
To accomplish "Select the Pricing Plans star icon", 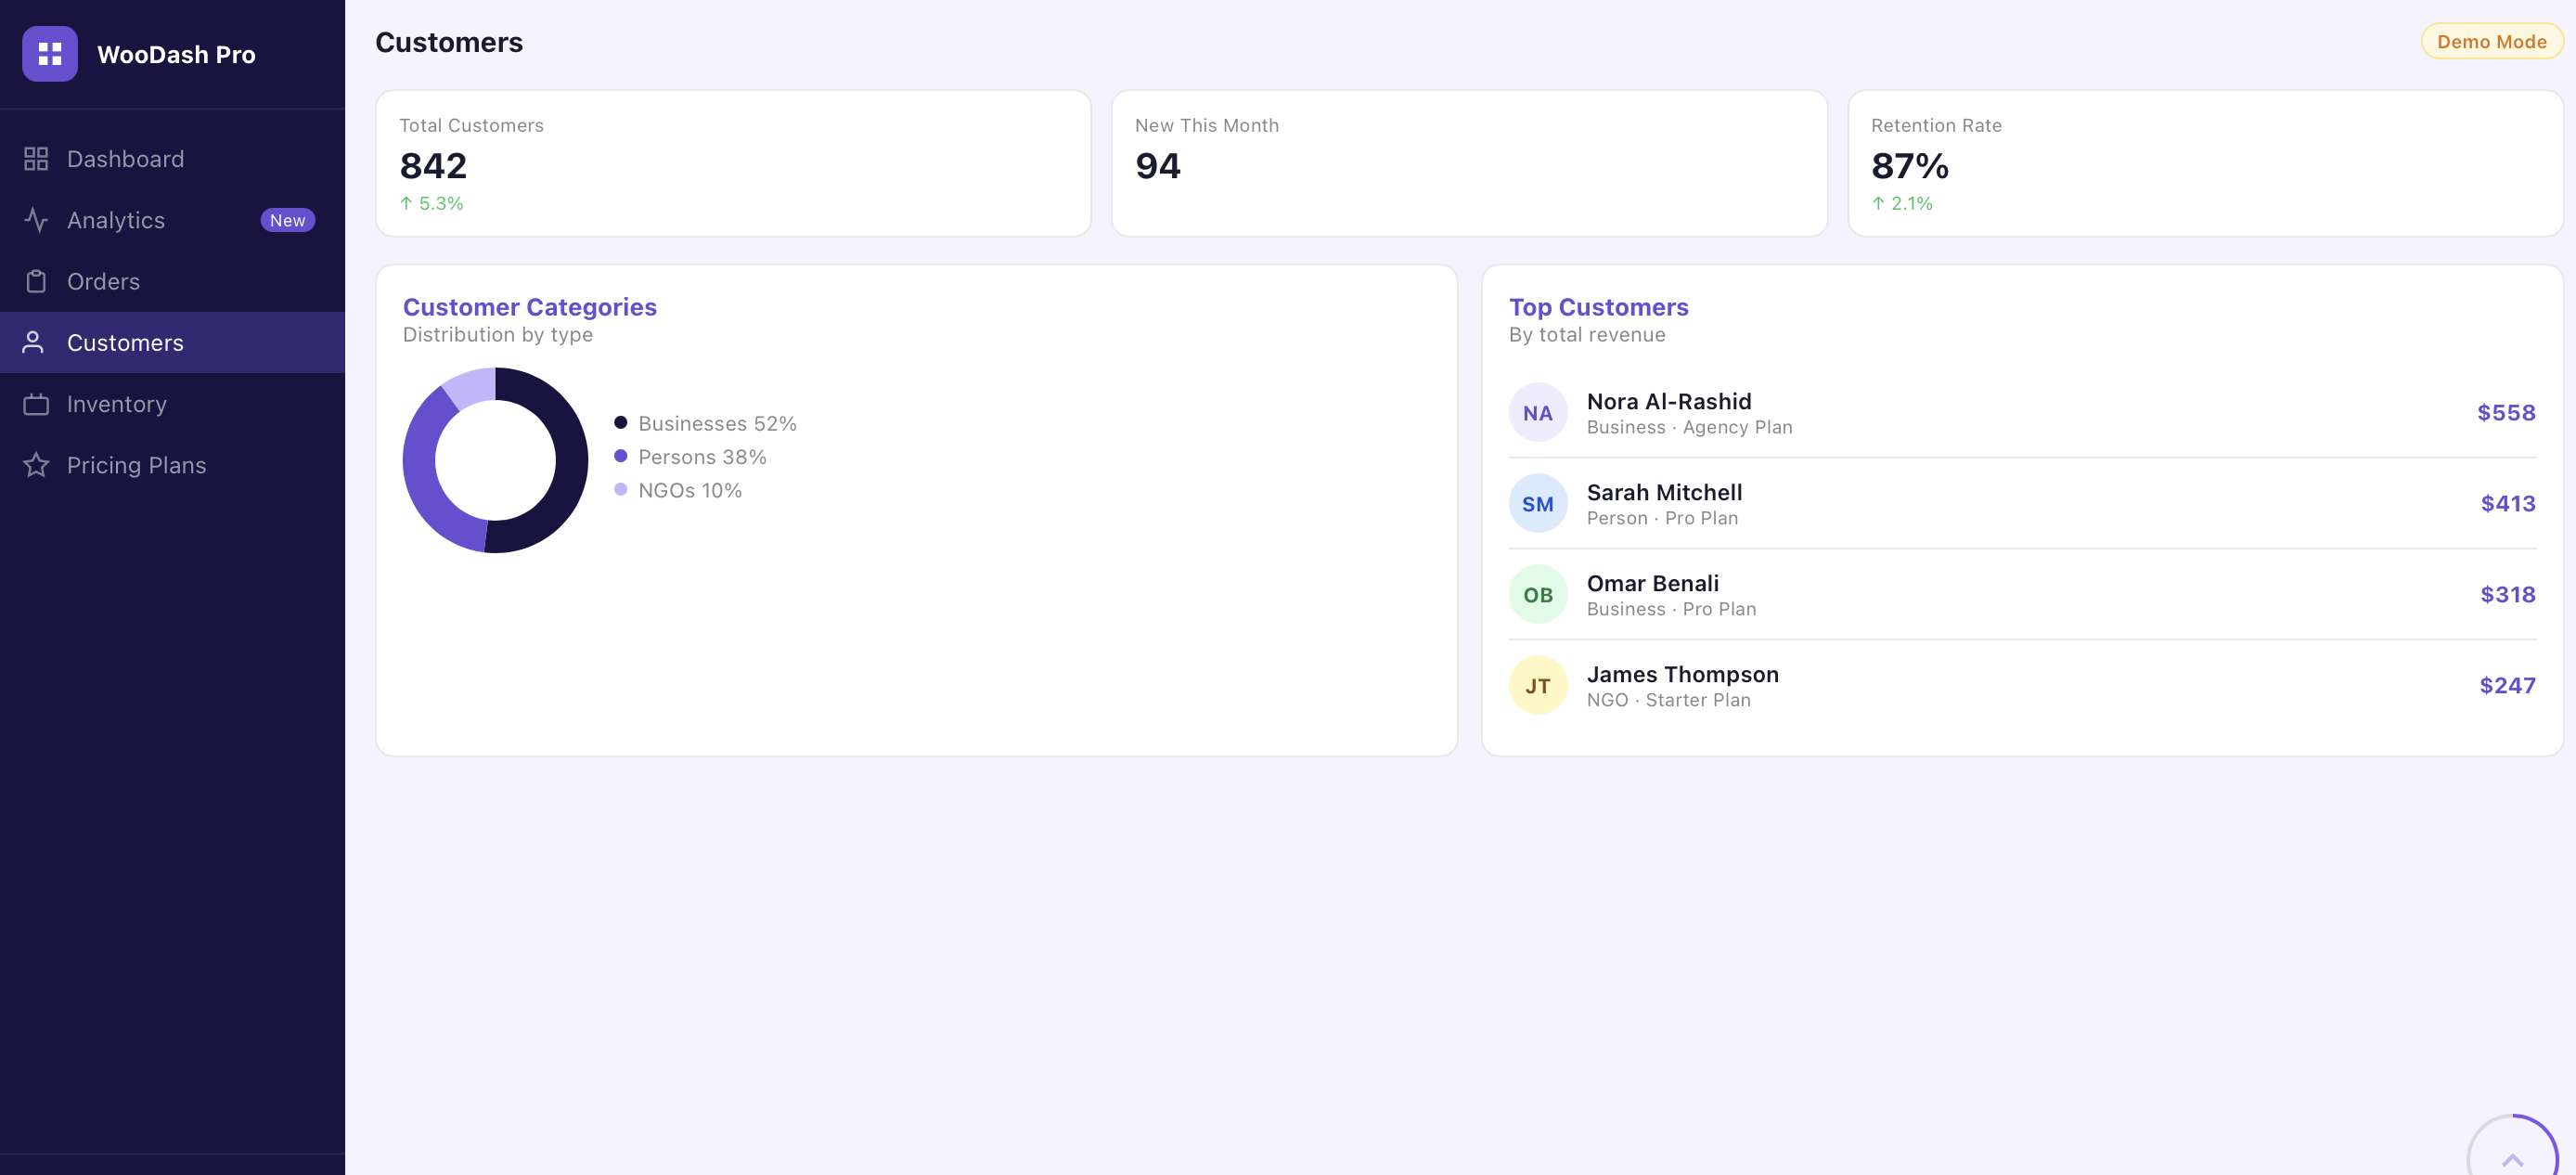I will (36, 465).
